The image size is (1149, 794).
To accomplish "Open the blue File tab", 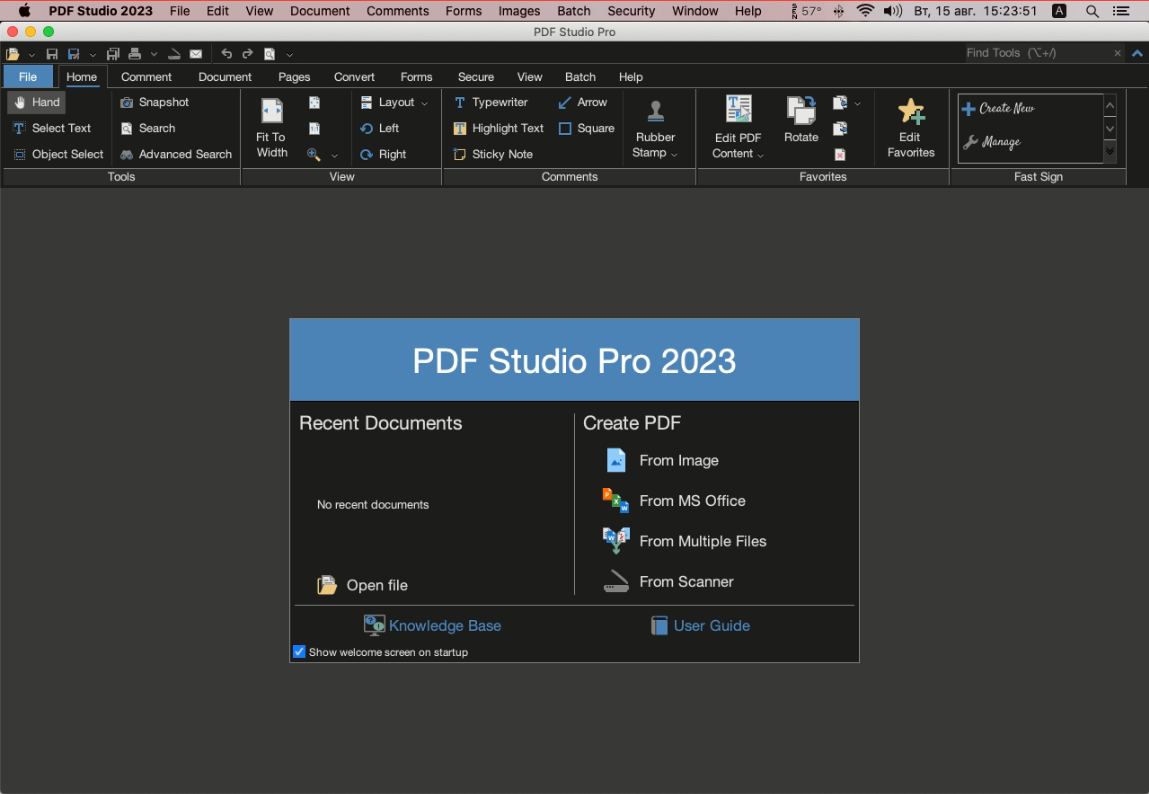I will (x=28, y=77).
